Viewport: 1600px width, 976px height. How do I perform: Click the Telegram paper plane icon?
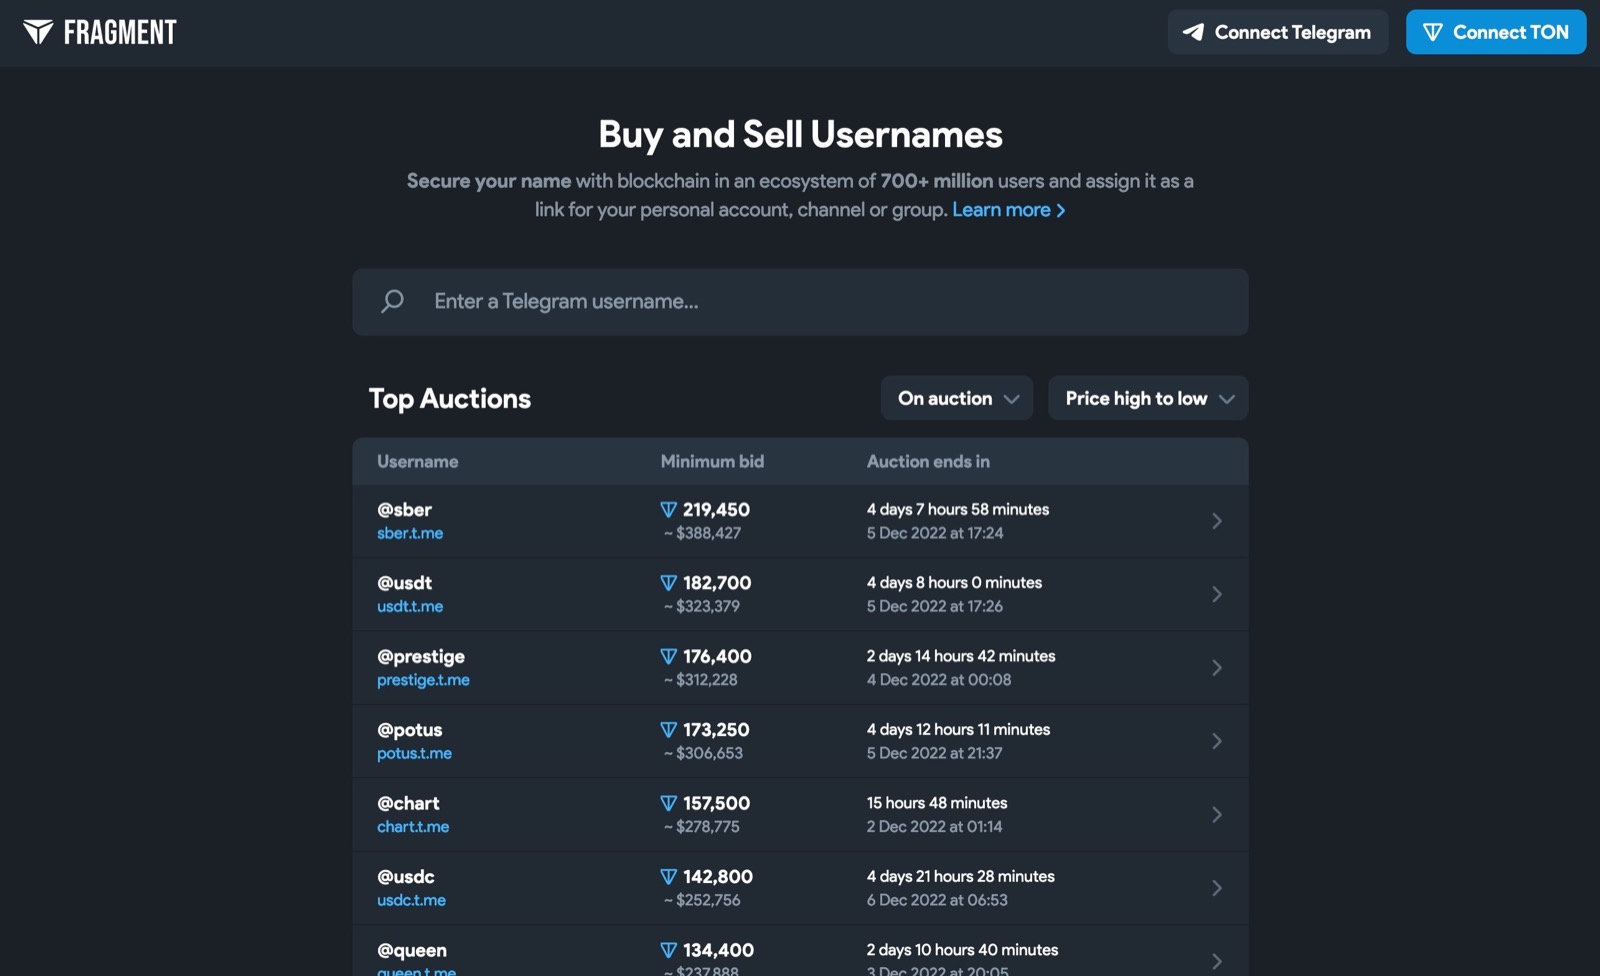point(1193,32)
